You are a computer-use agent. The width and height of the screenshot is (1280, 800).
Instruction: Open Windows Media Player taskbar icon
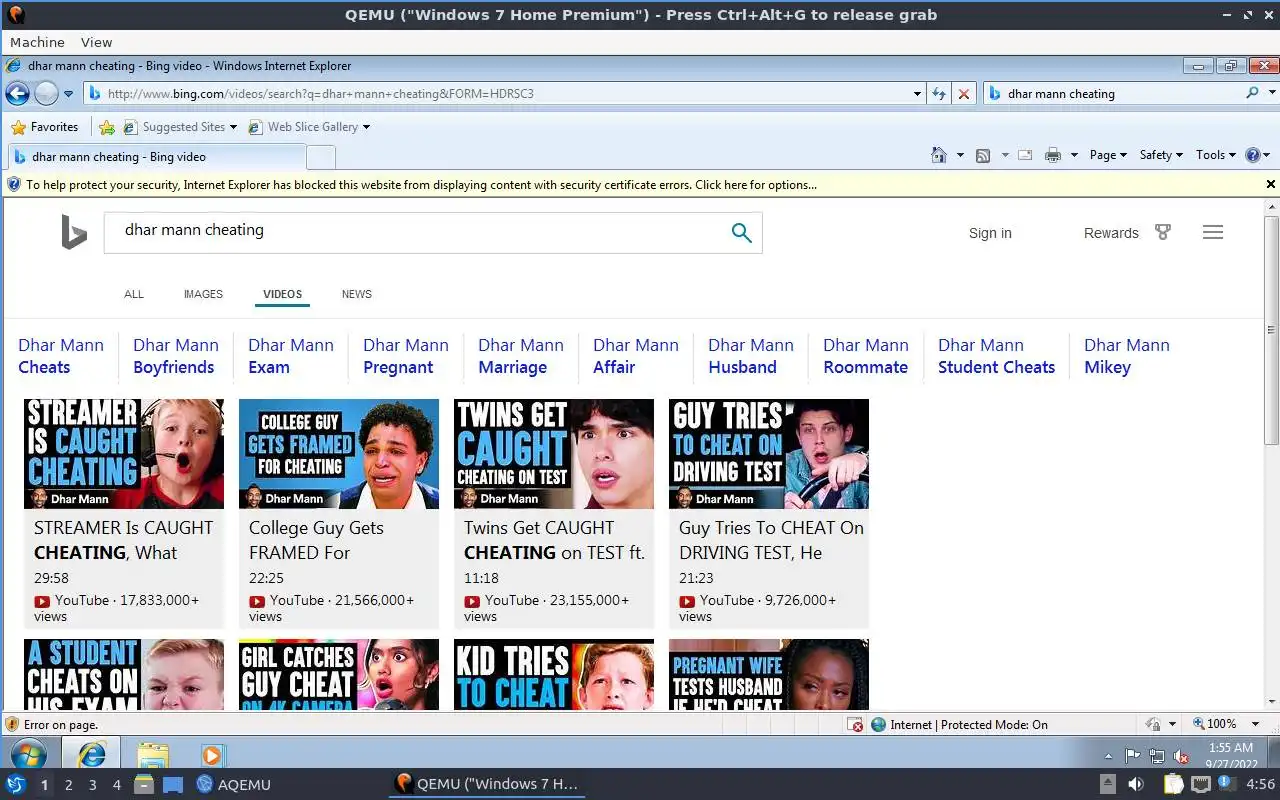coord(211,755)
